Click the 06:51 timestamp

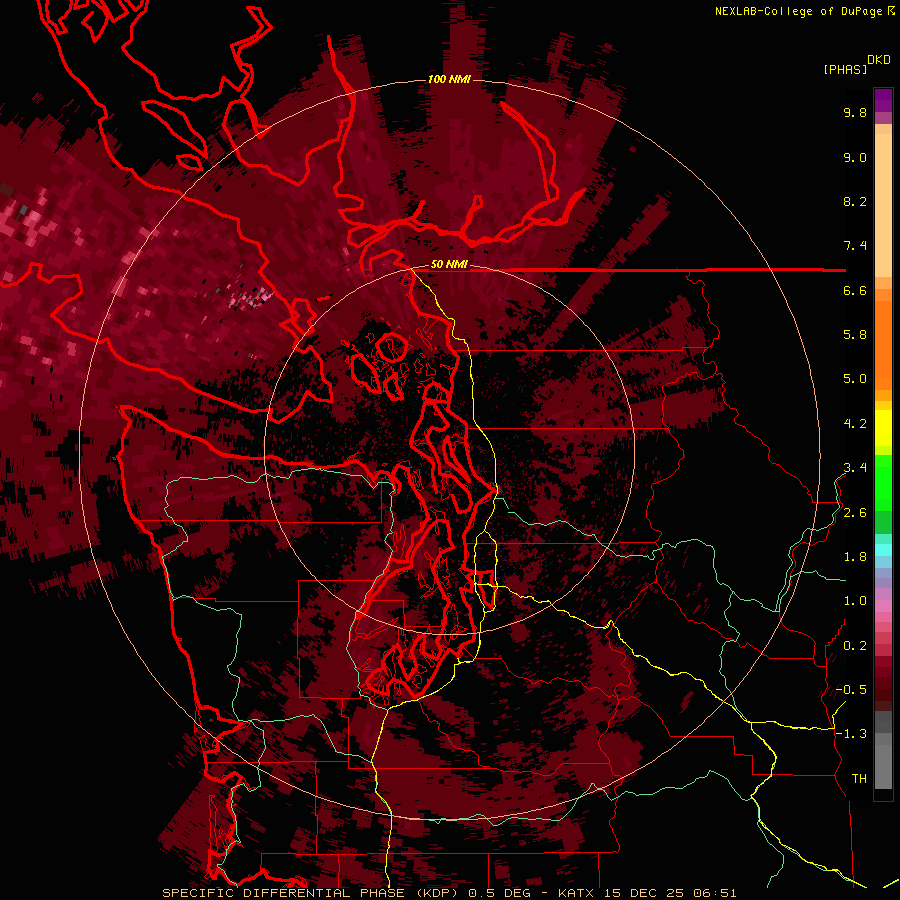coord(715,893)
